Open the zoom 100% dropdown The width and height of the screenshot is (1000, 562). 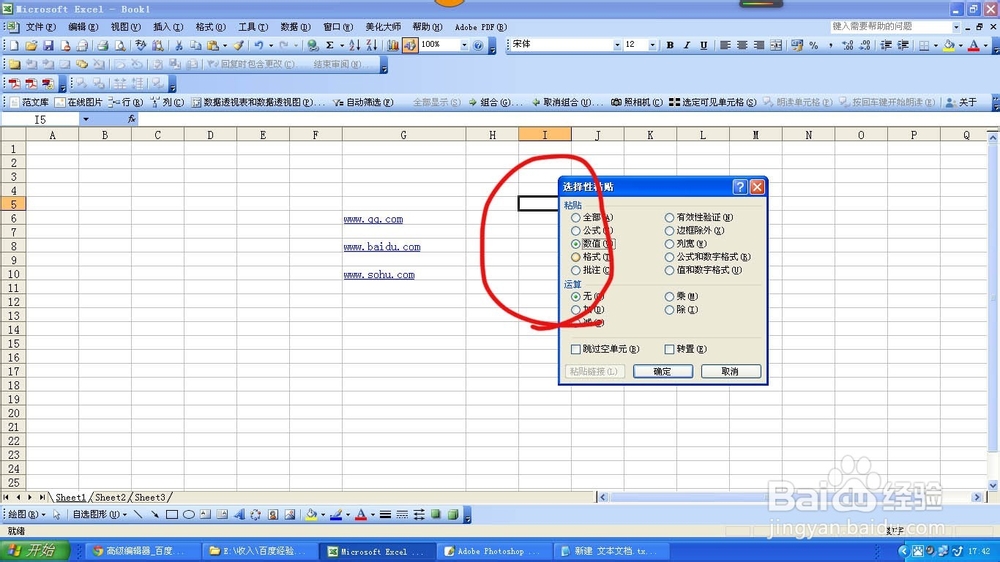[464, 45]
